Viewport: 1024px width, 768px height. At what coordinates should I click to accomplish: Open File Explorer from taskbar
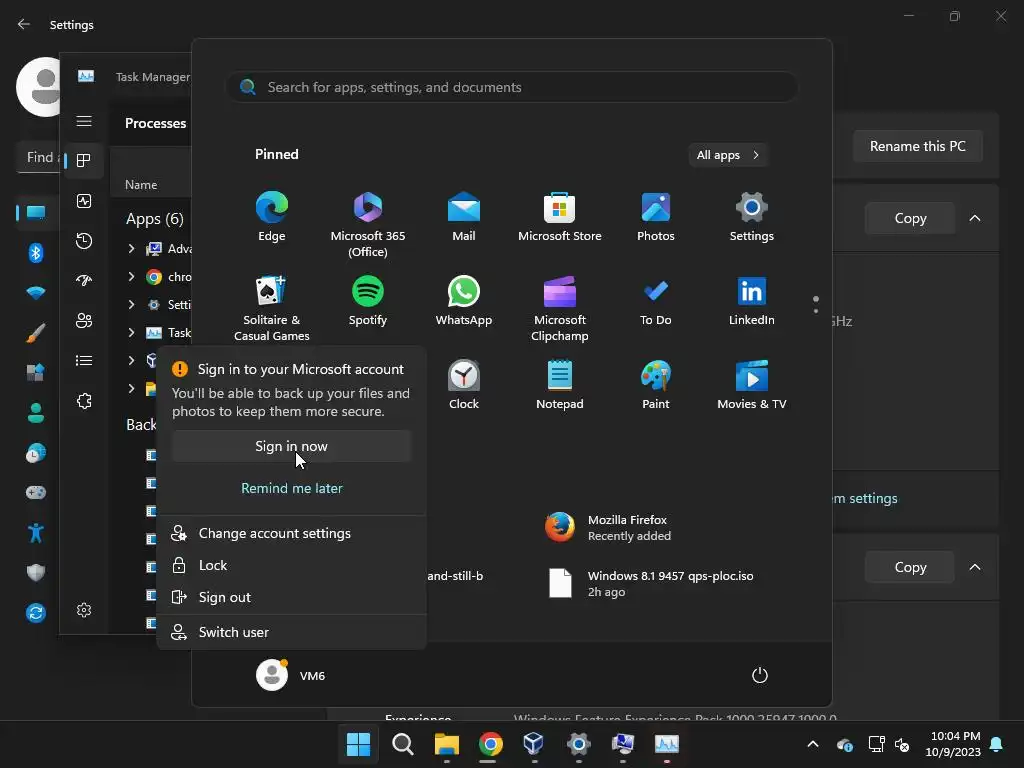point(447,744)
